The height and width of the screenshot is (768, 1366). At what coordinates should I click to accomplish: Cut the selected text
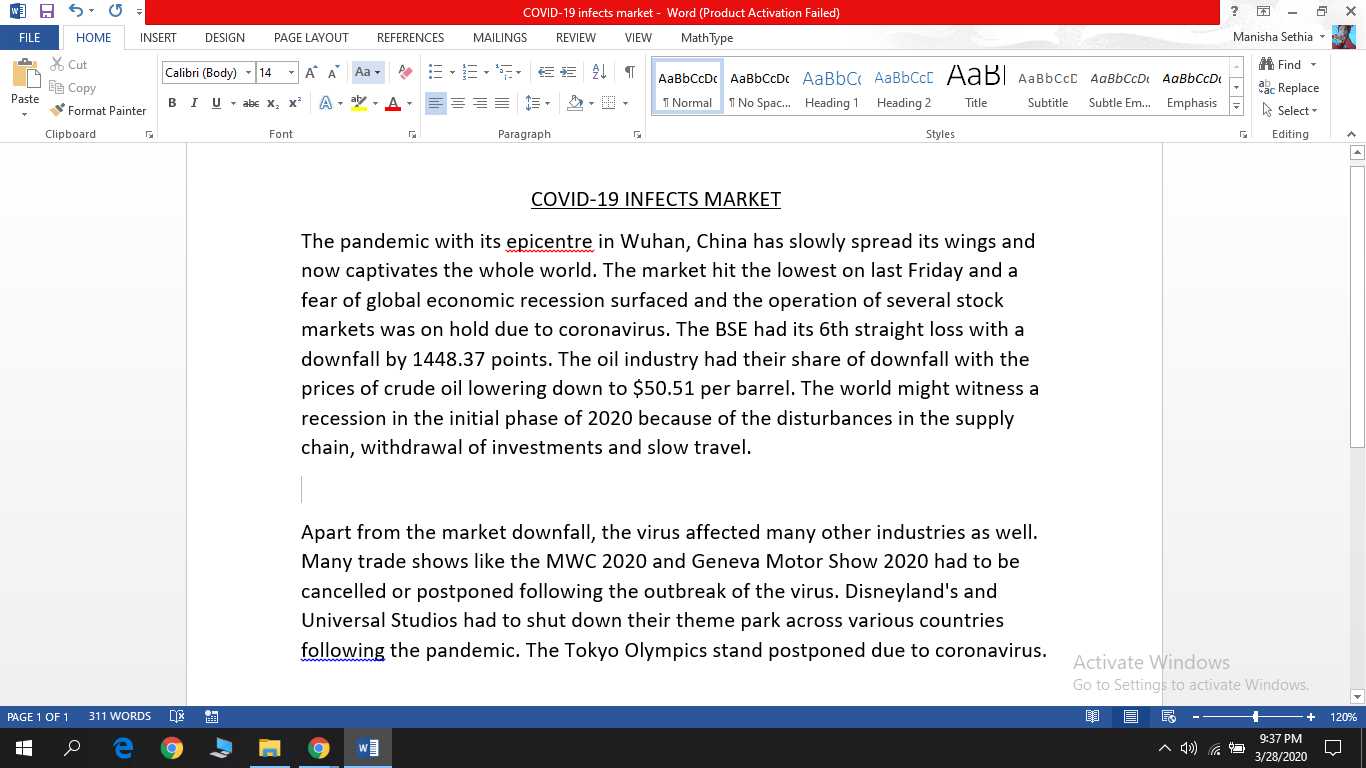[69, 65]
